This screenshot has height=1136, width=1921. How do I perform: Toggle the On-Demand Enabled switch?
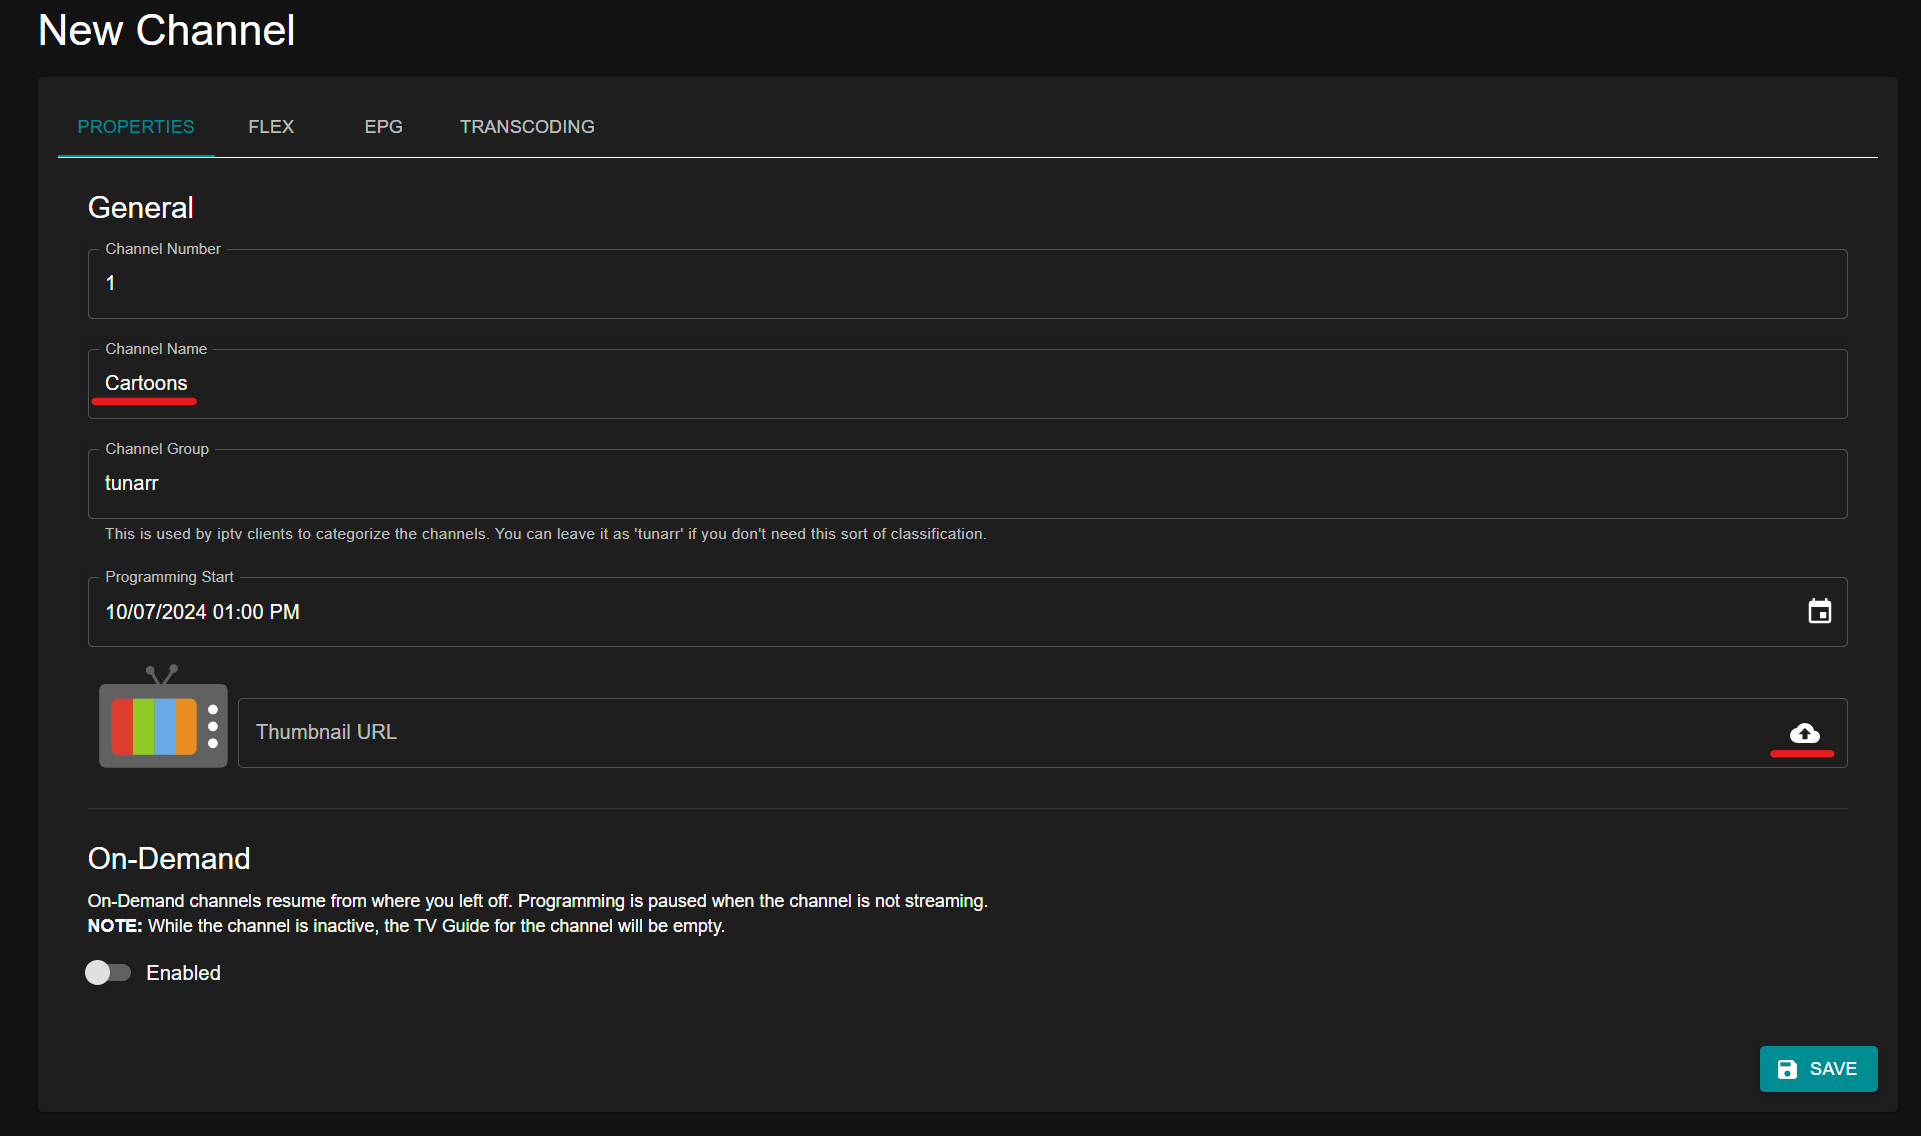107,972
